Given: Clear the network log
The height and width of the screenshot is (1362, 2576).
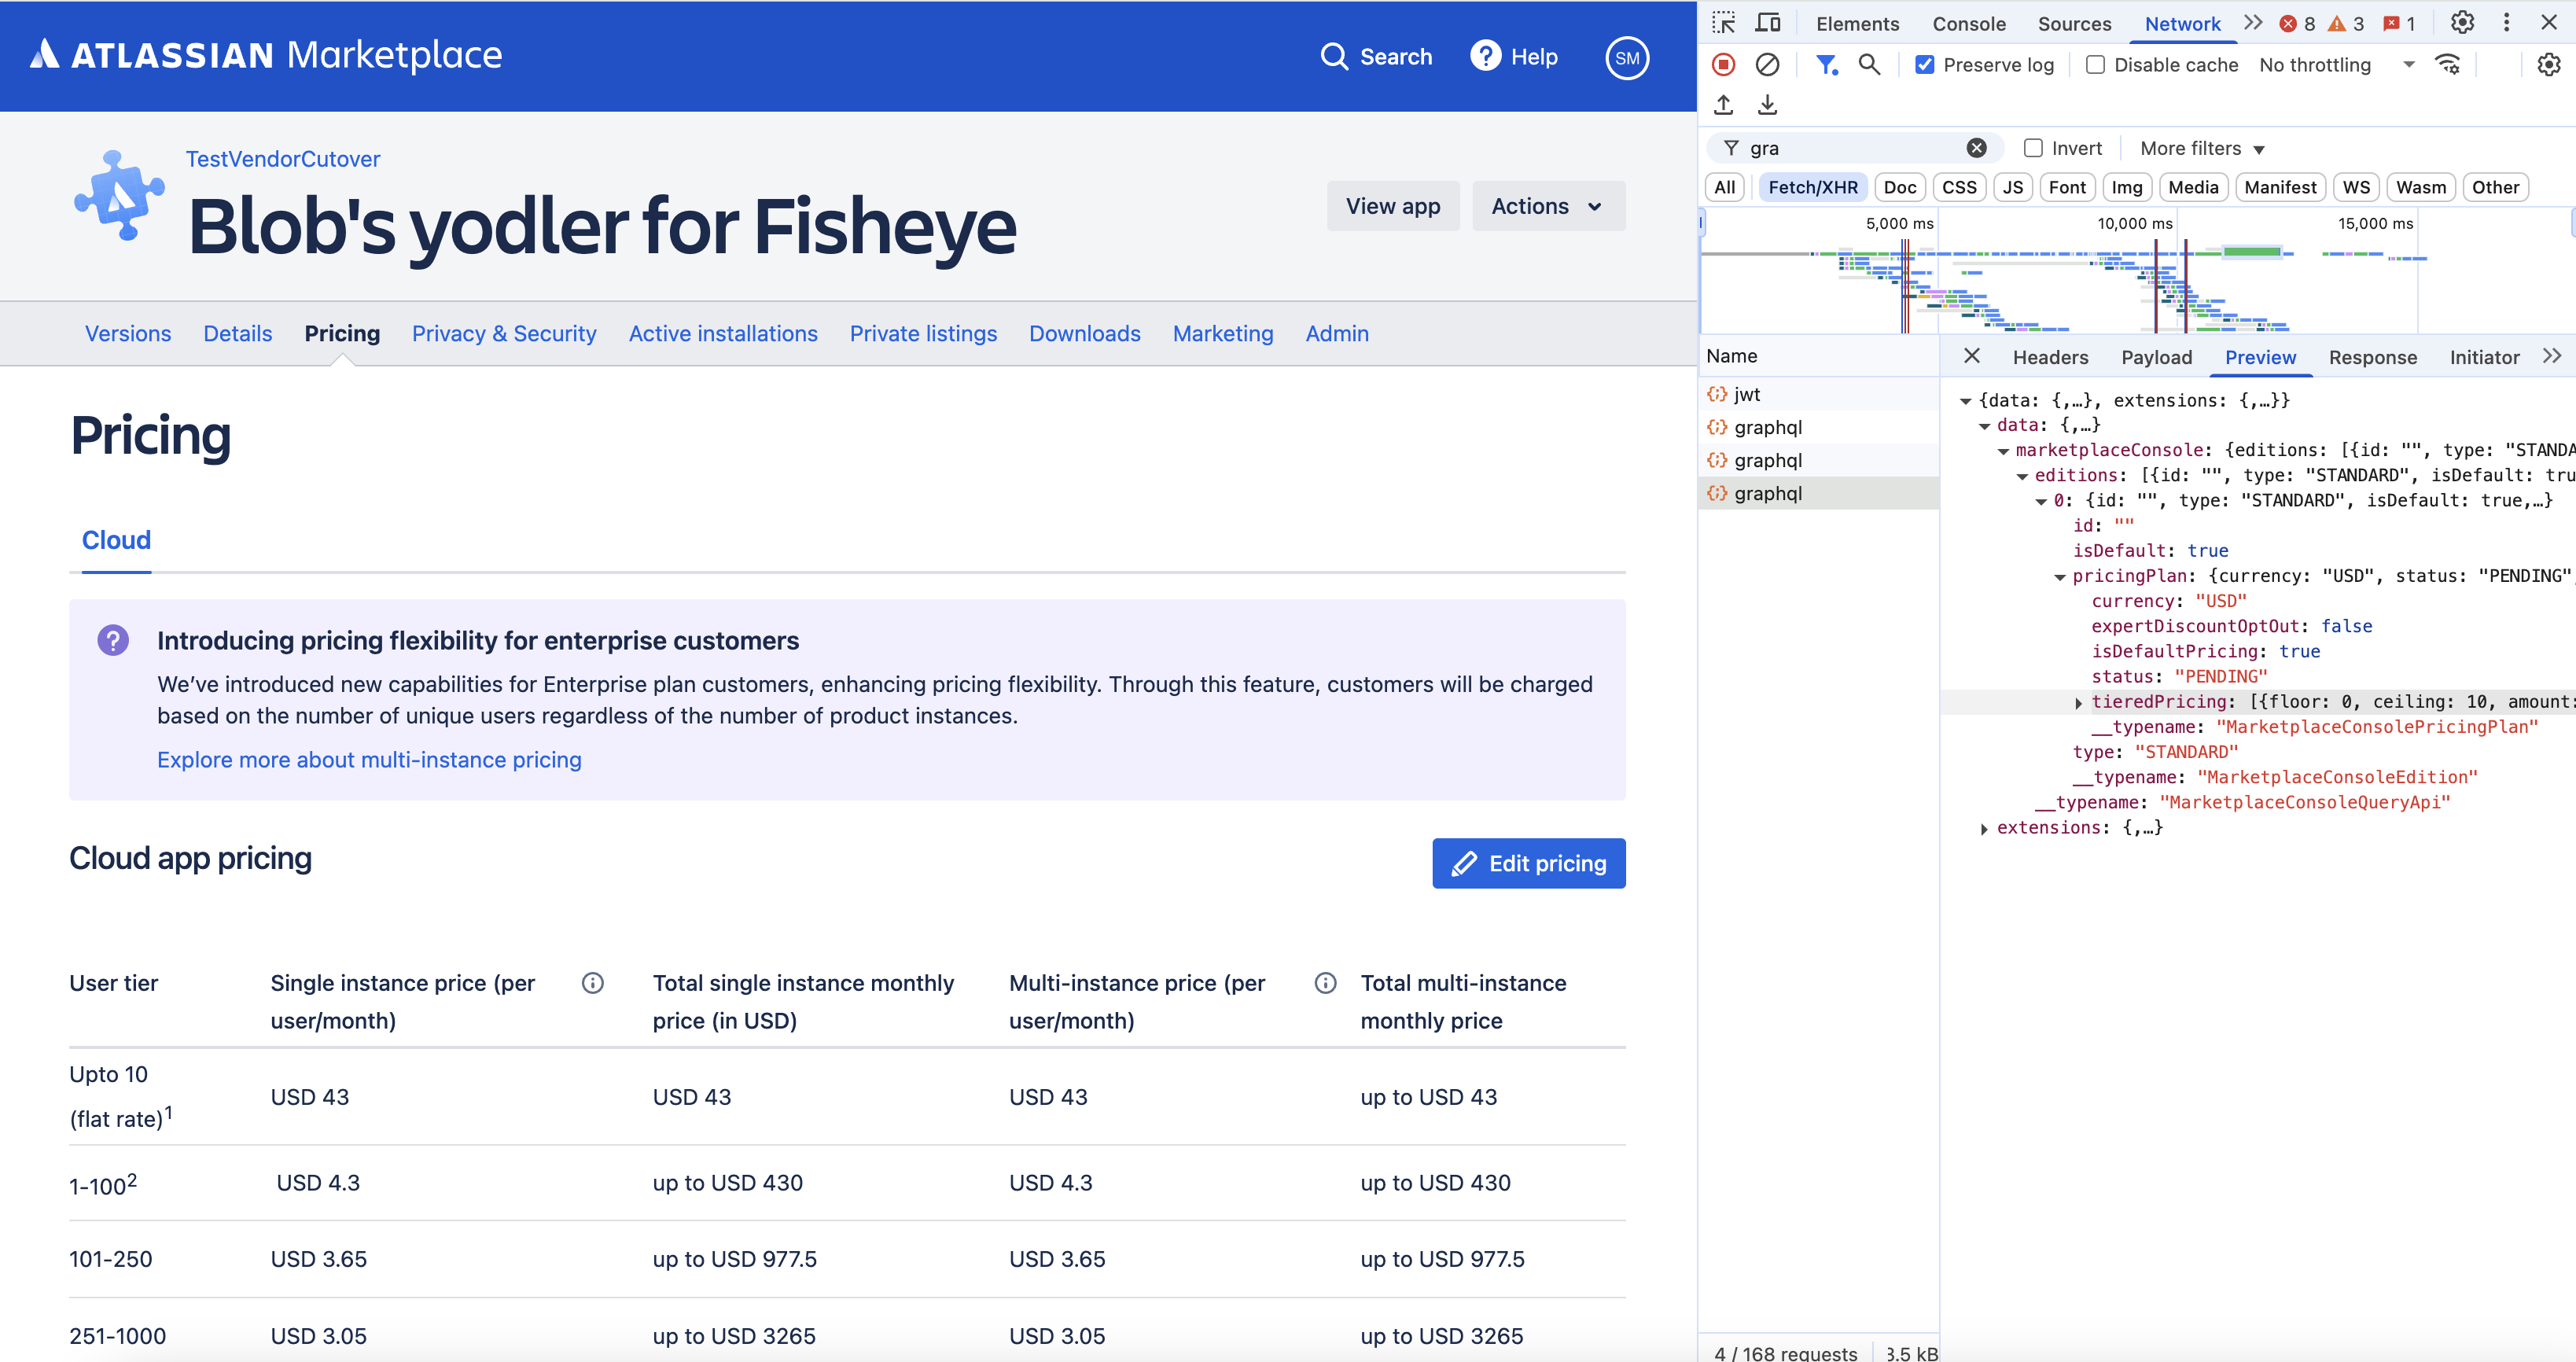Looking at the screenshot, I should pos(1767,65).
